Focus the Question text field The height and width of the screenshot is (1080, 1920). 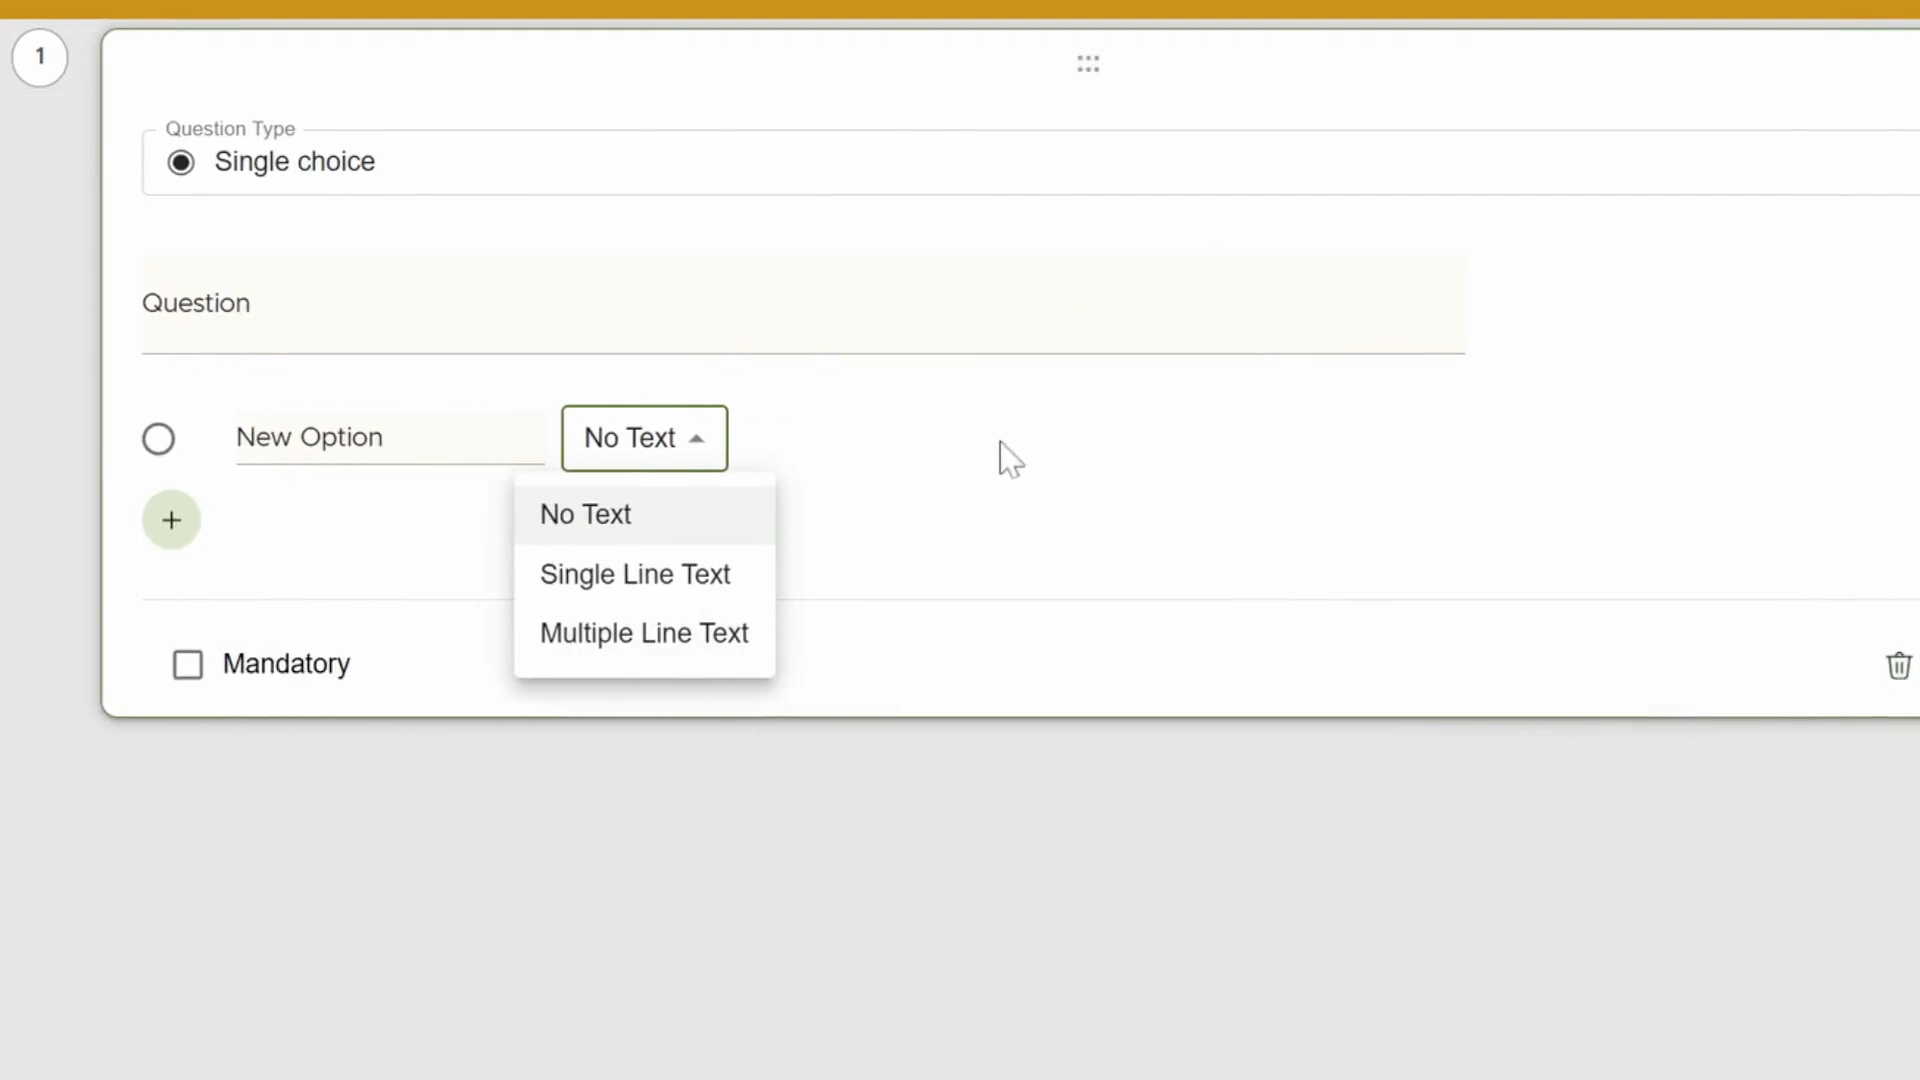[x=803, y=304]
